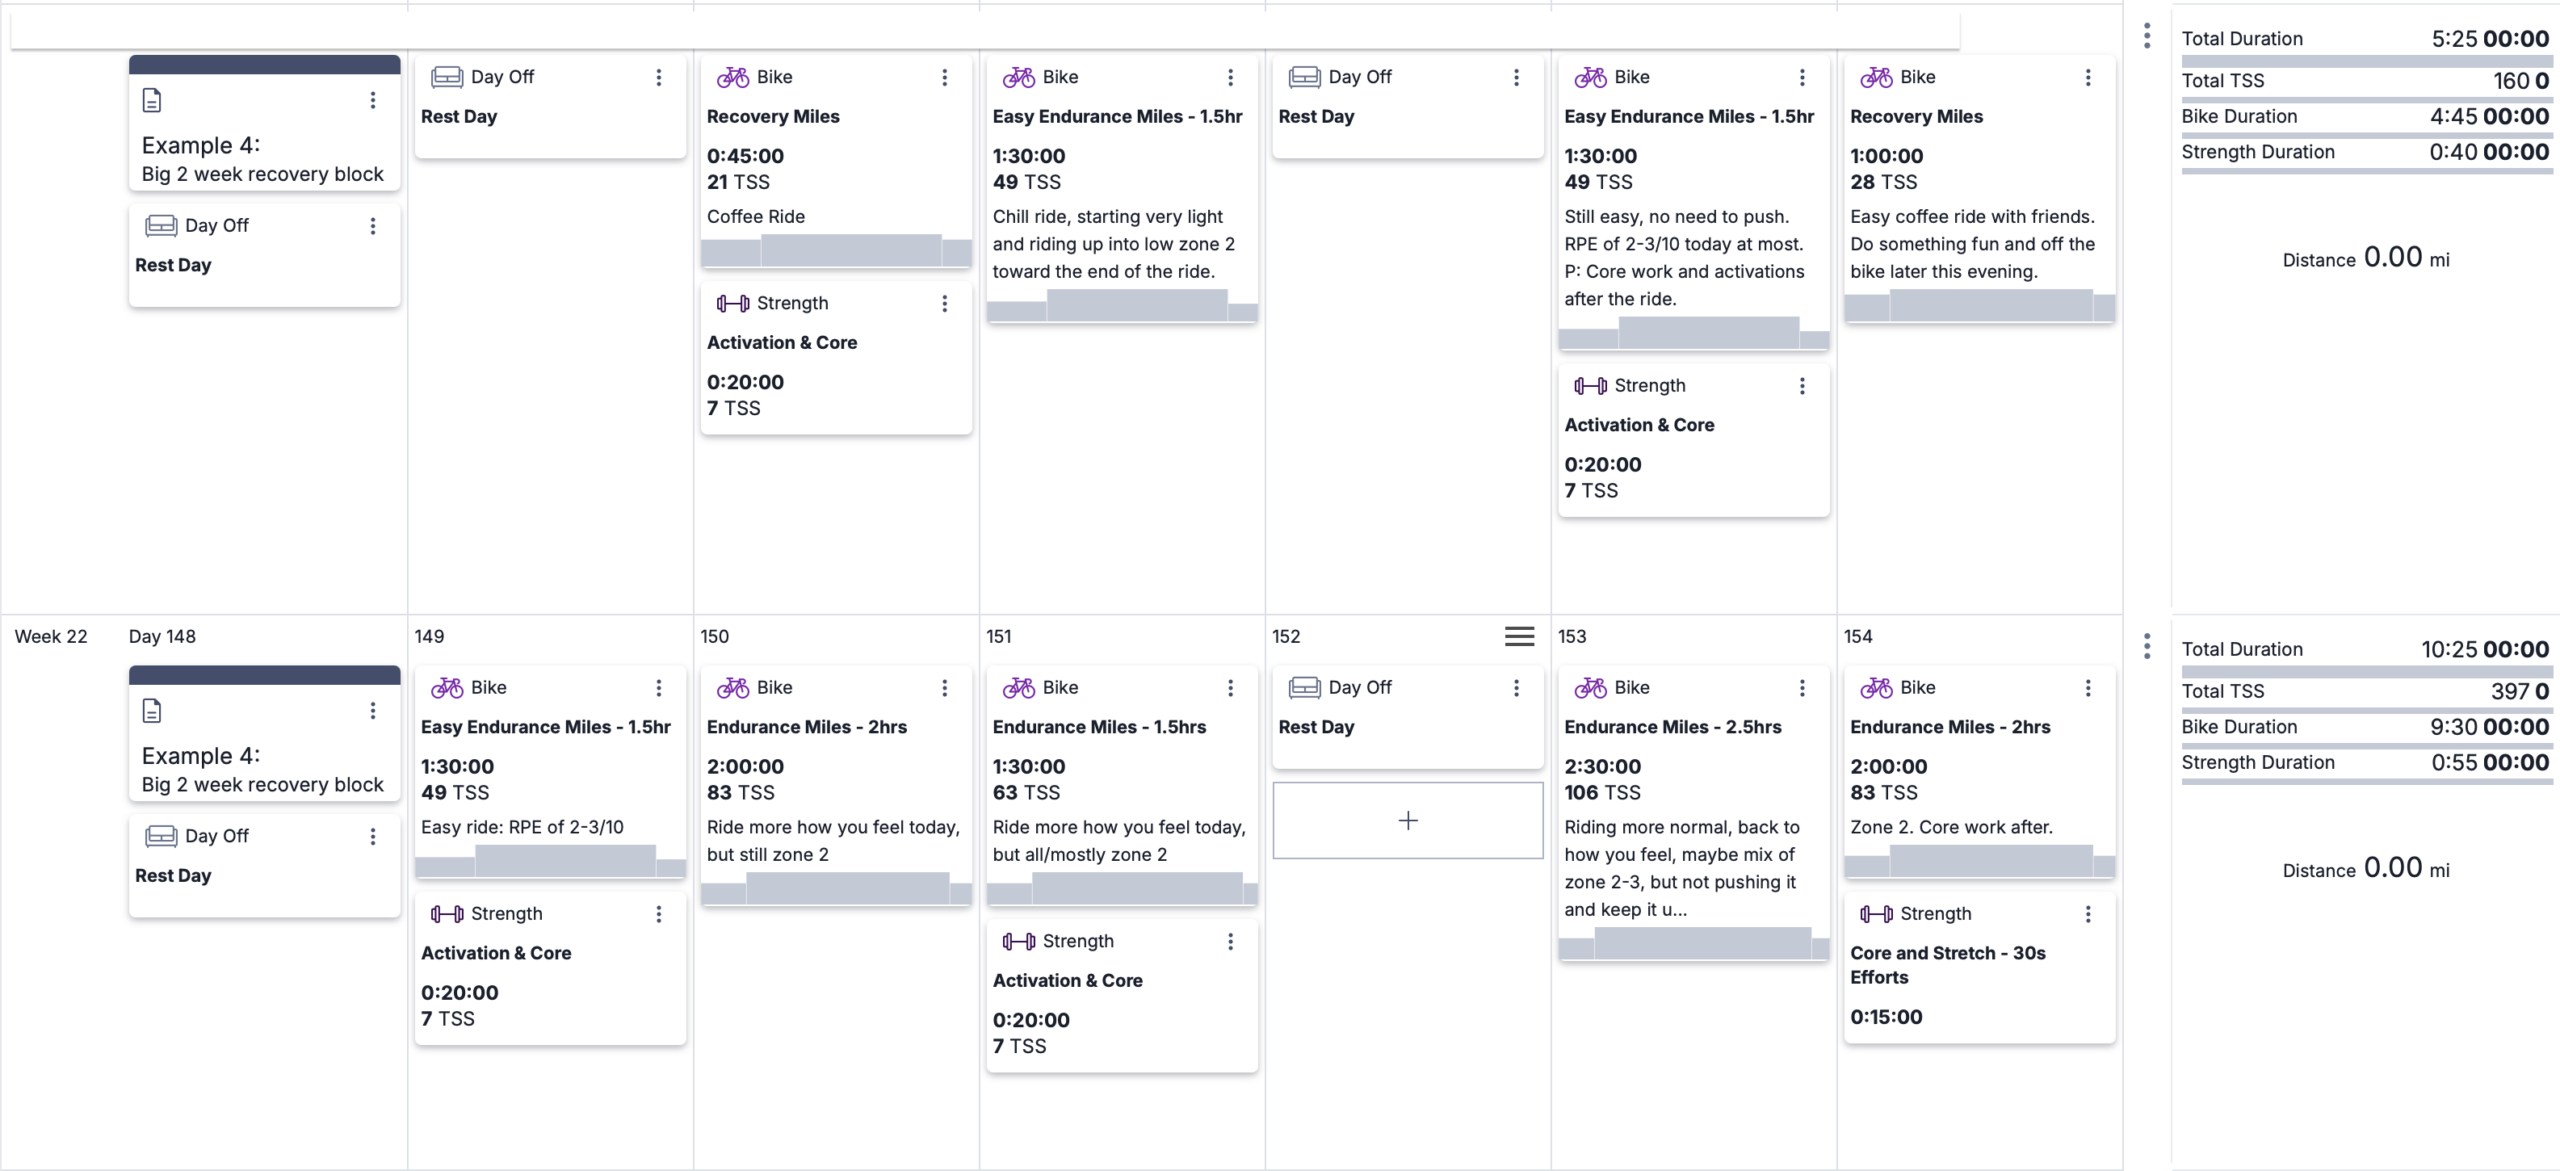Click the hamburger menu icon on day 152
Viewport: 2560px width, 1171px height.
[x=1519, y=637]
